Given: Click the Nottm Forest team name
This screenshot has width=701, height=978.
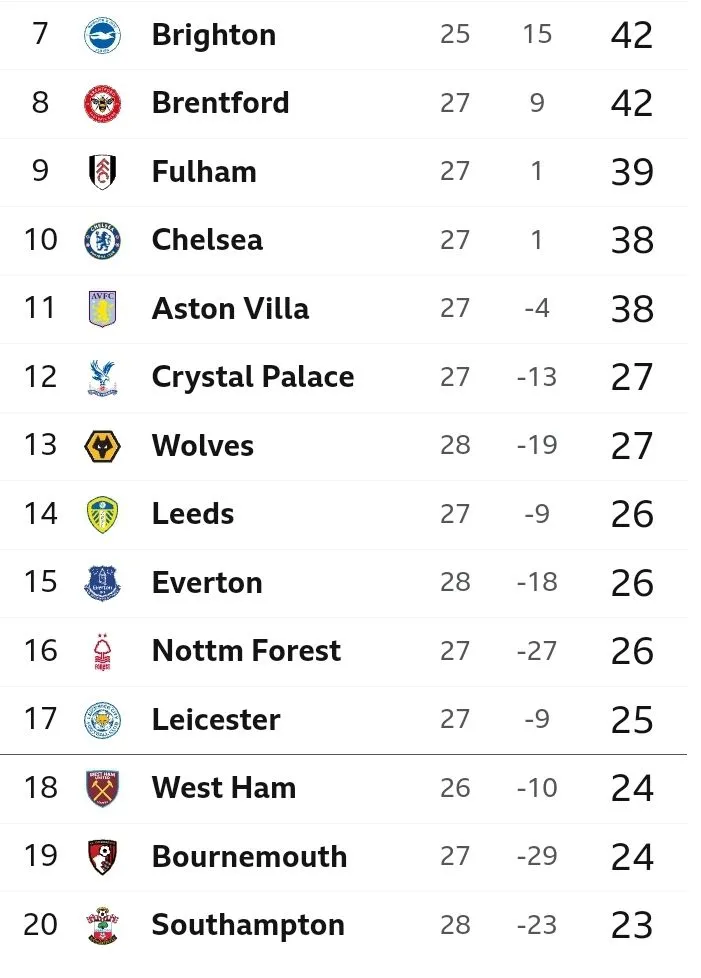Looking at the screenshot, I should click(246, 651).
